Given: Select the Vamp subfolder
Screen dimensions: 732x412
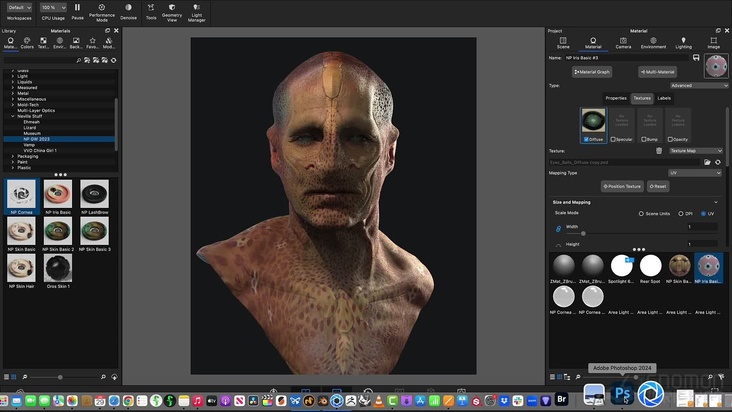Looking at the screenshot, I should pos(29,145).
